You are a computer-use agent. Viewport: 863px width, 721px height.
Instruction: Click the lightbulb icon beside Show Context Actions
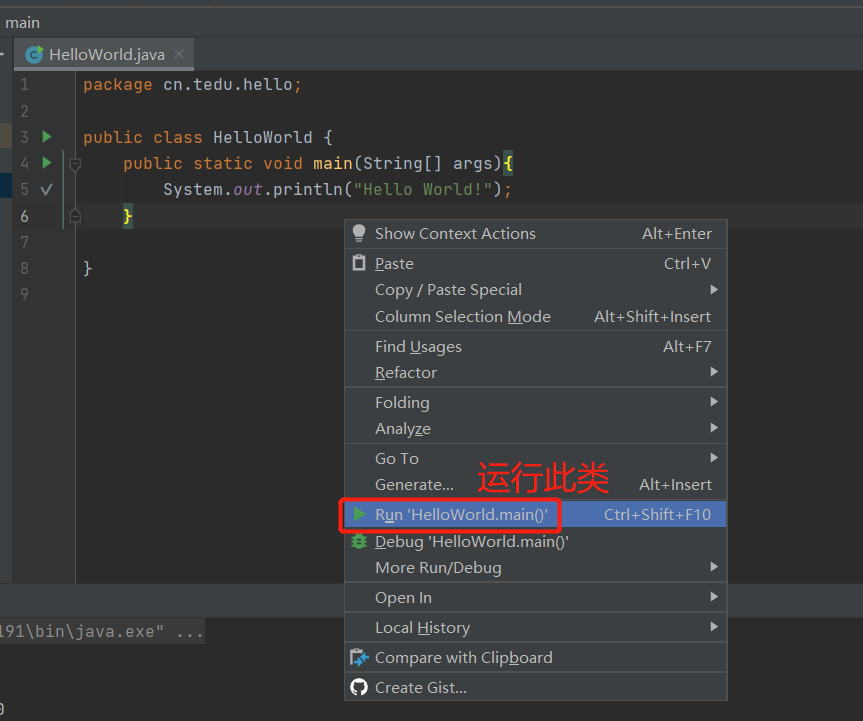click(359, 233)
